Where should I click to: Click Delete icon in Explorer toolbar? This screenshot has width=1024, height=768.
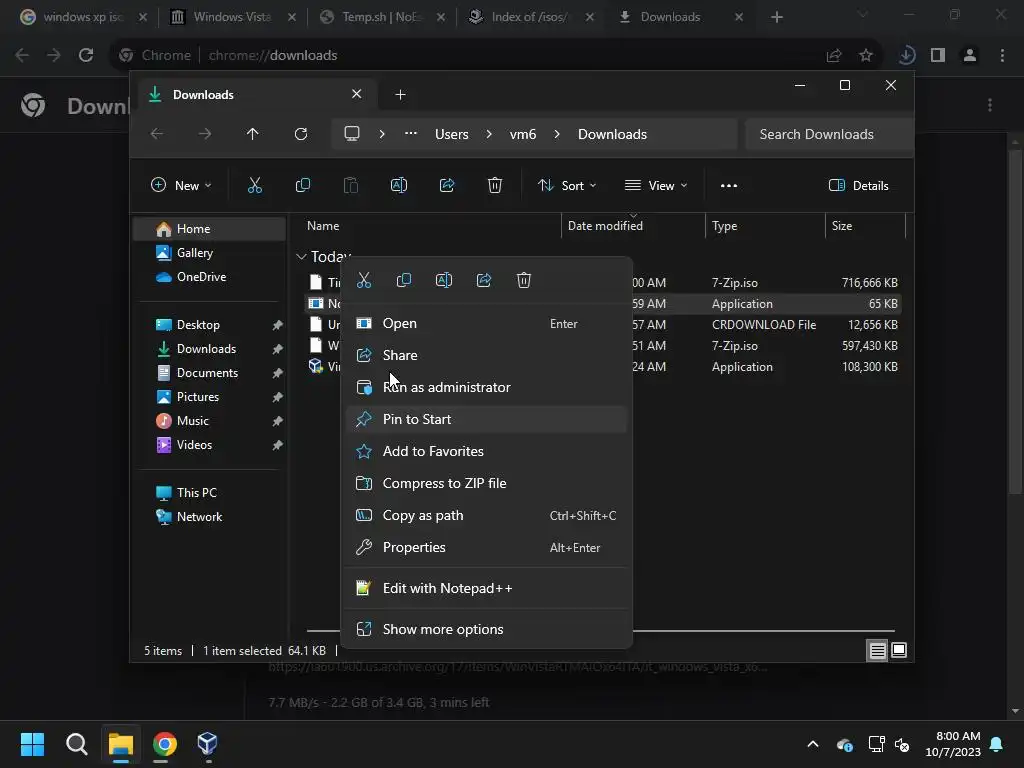[x=495, y=185]
